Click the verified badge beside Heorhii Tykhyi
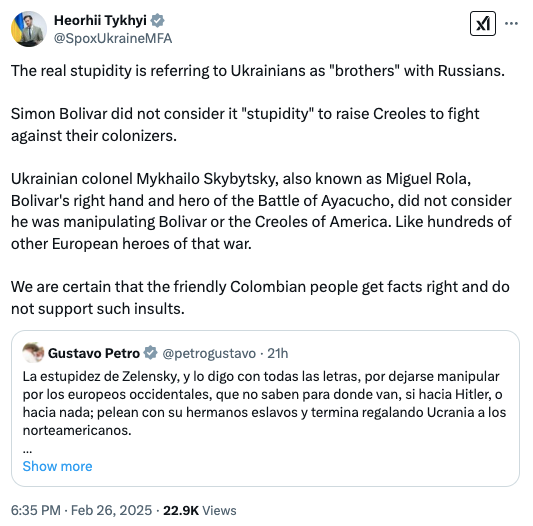This screenshot has width=533, height=526. click(157, 21)
